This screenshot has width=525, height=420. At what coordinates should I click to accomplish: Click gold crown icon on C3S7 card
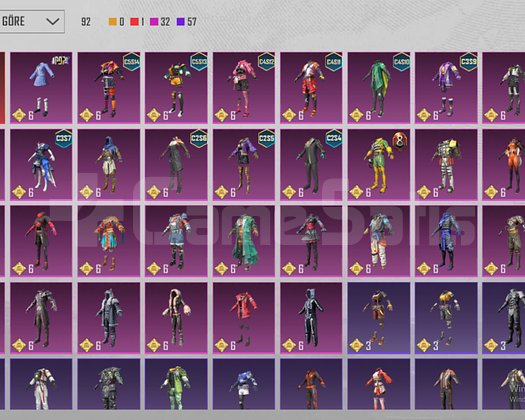(x=19, y=192)
